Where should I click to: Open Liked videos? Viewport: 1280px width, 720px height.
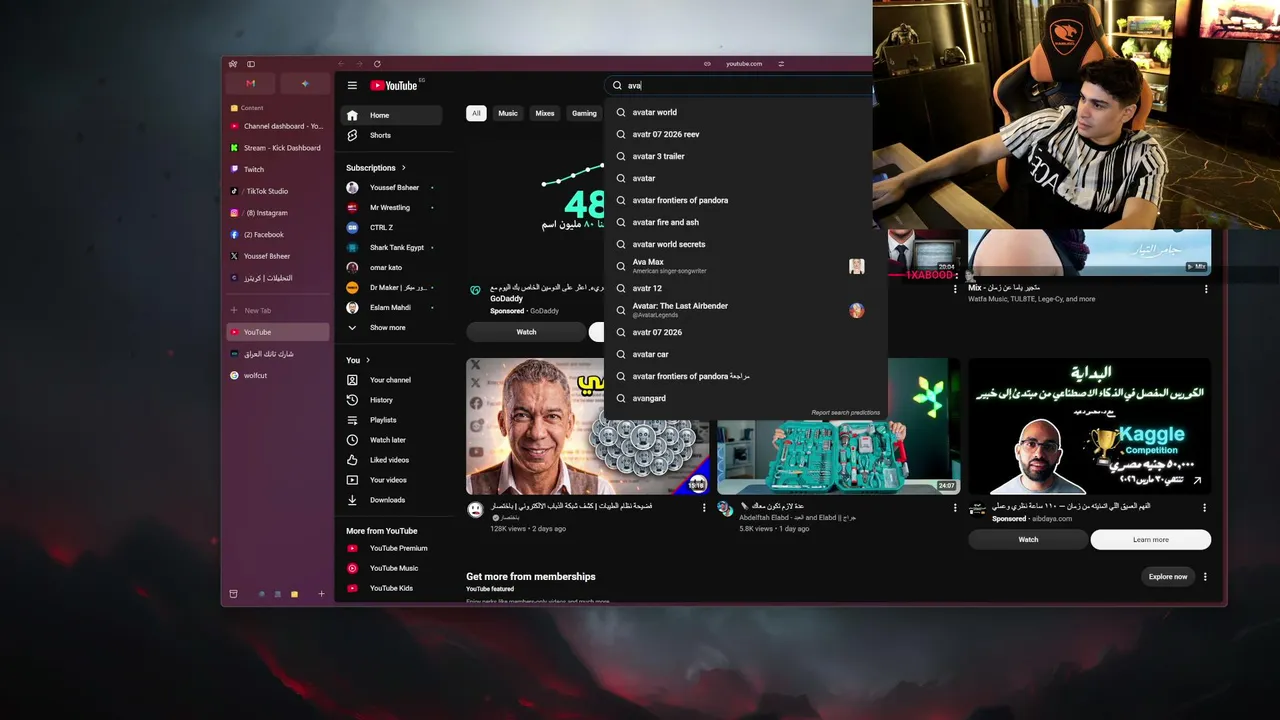[x=391, y=460]
